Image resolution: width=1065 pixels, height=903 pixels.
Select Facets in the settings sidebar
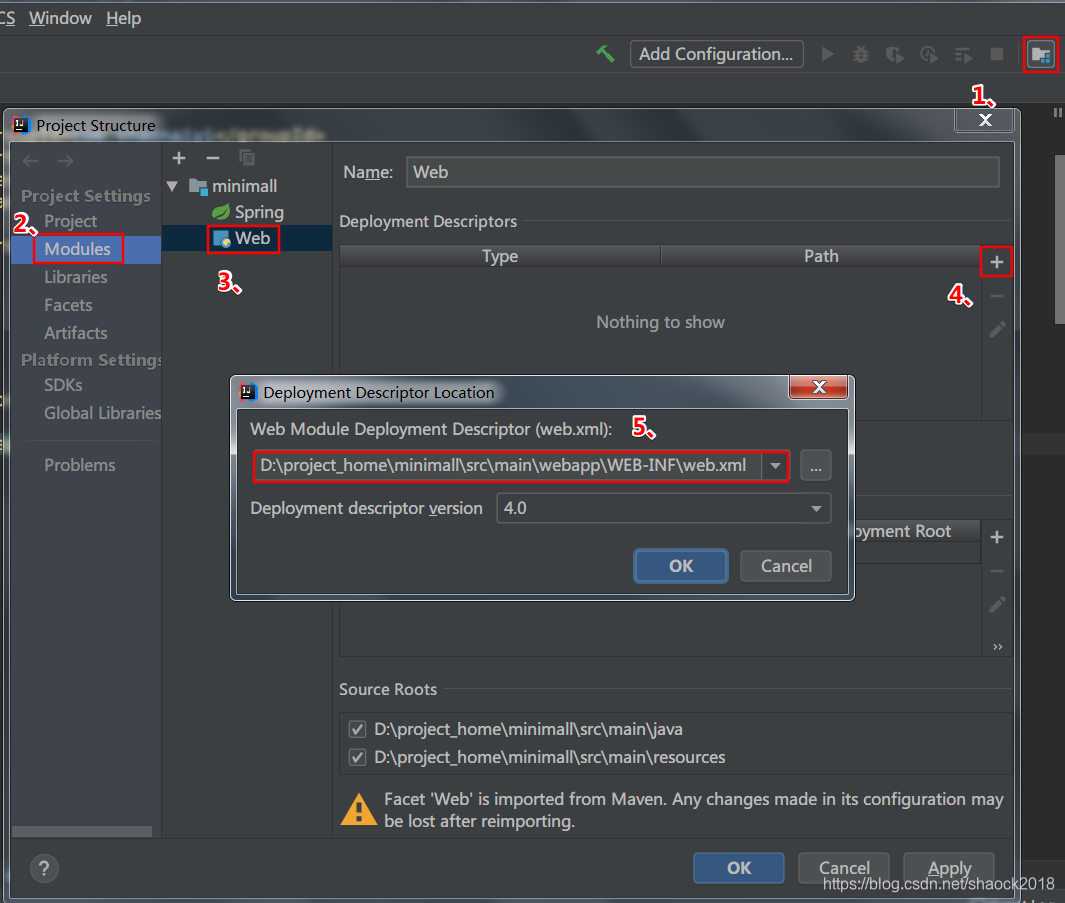click(x=68, y=305)
